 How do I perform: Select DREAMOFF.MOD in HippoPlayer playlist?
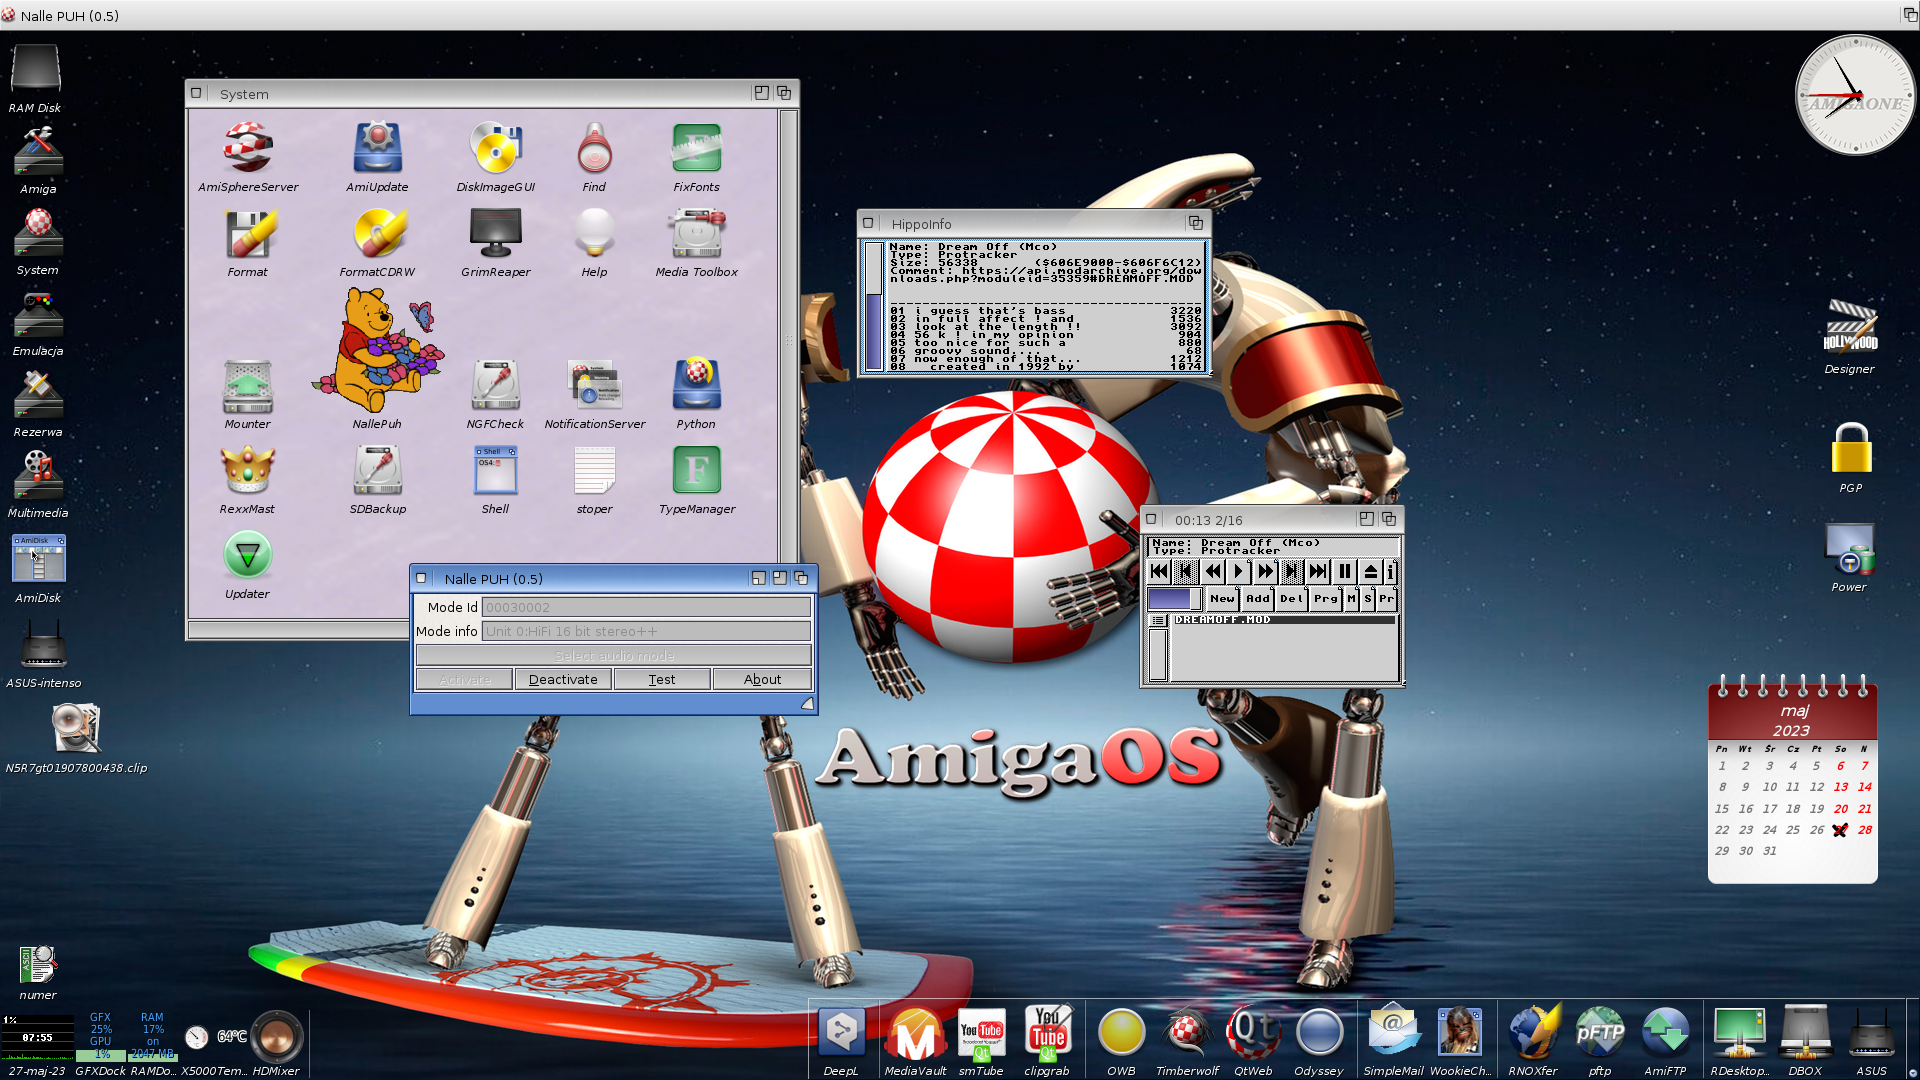[x=1284, y=620]
